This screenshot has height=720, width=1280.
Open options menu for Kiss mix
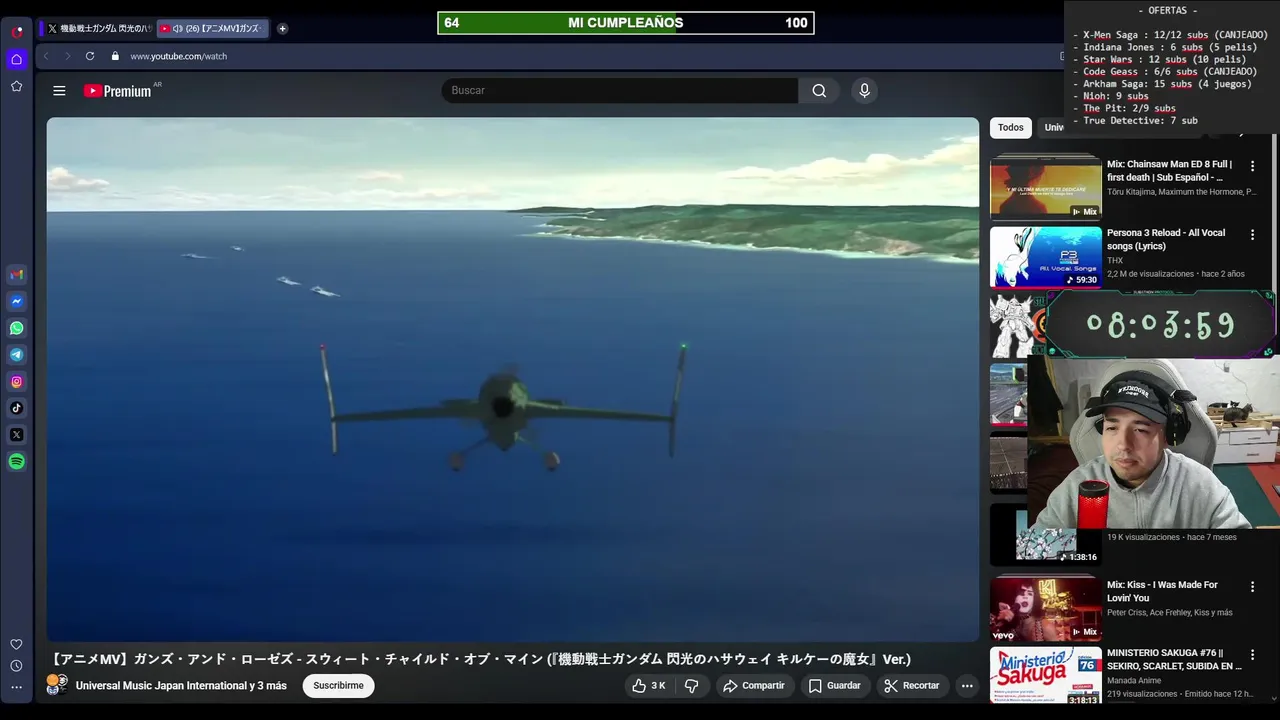(1252, 587)
